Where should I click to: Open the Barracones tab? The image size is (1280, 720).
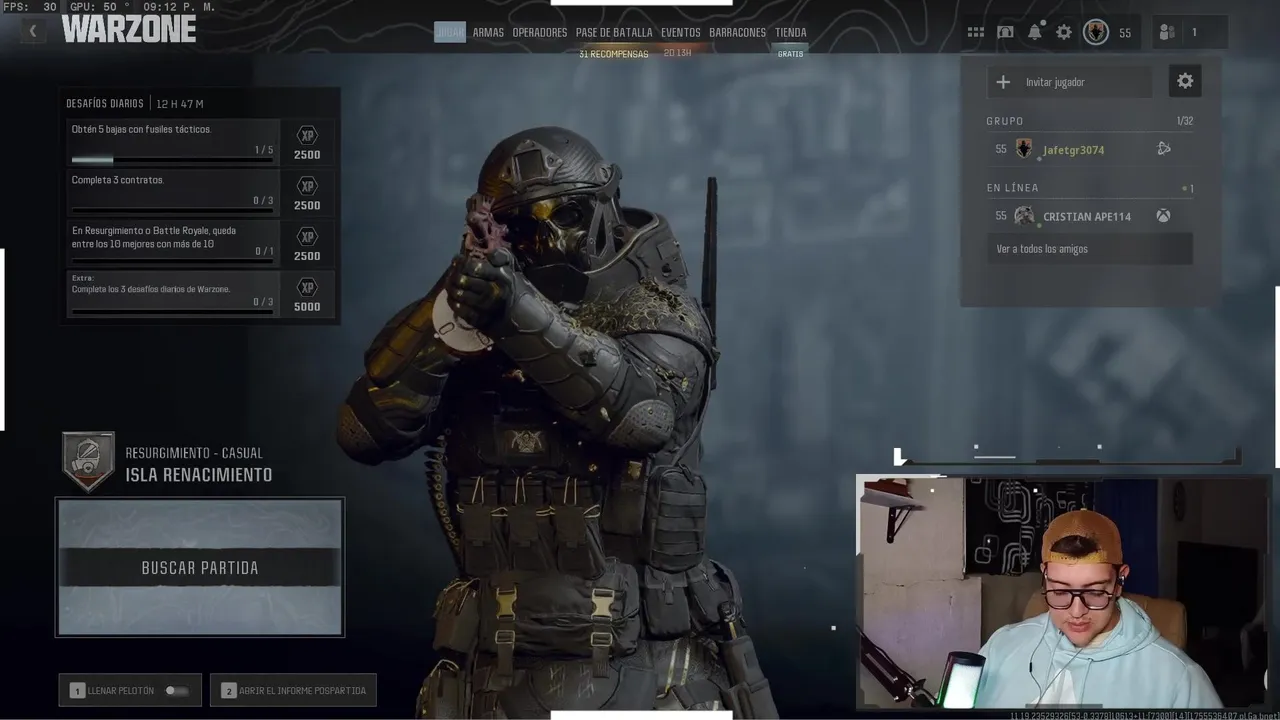point(737,32)
